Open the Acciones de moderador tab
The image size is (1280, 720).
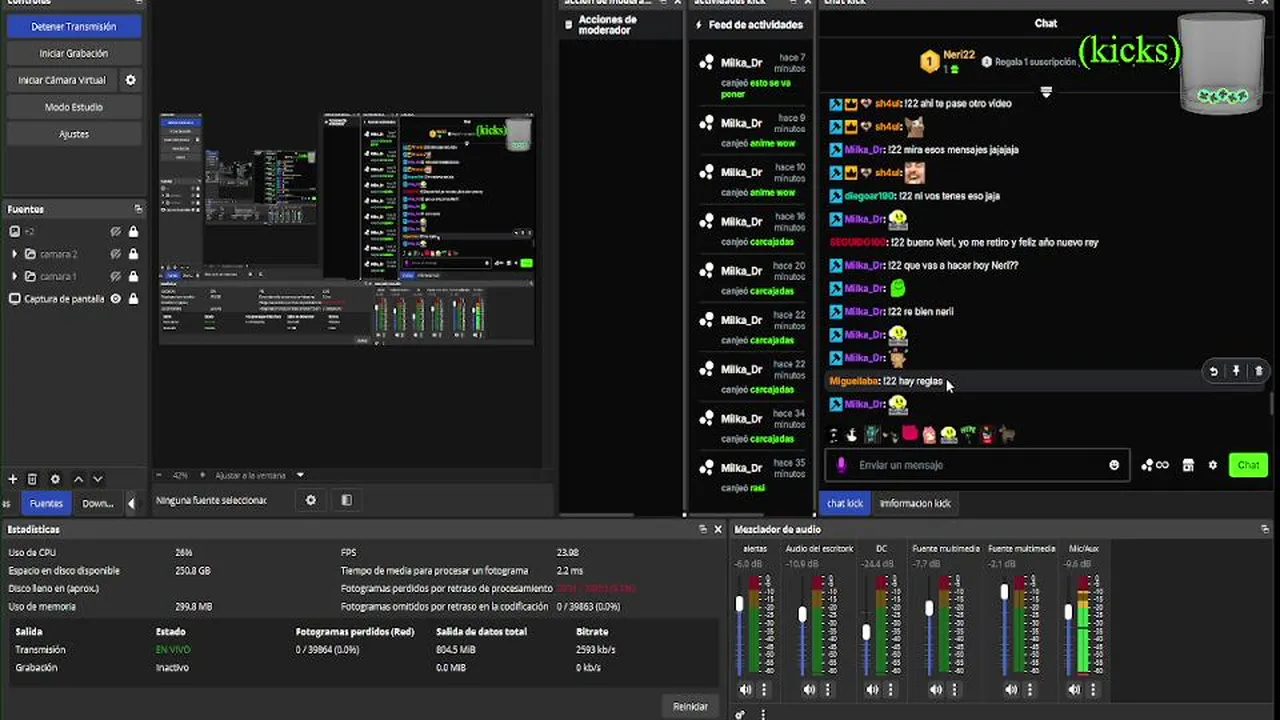click(x=606, y=25)
